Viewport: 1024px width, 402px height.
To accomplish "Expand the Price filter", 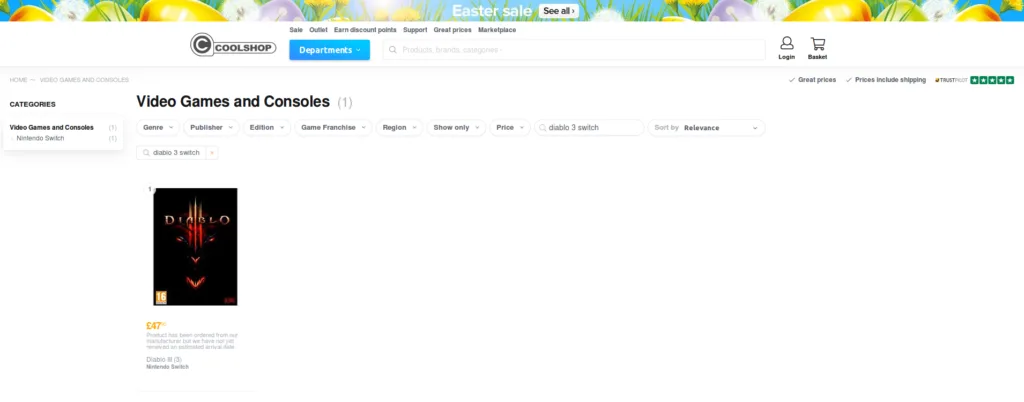I will (x=509, y=128).
